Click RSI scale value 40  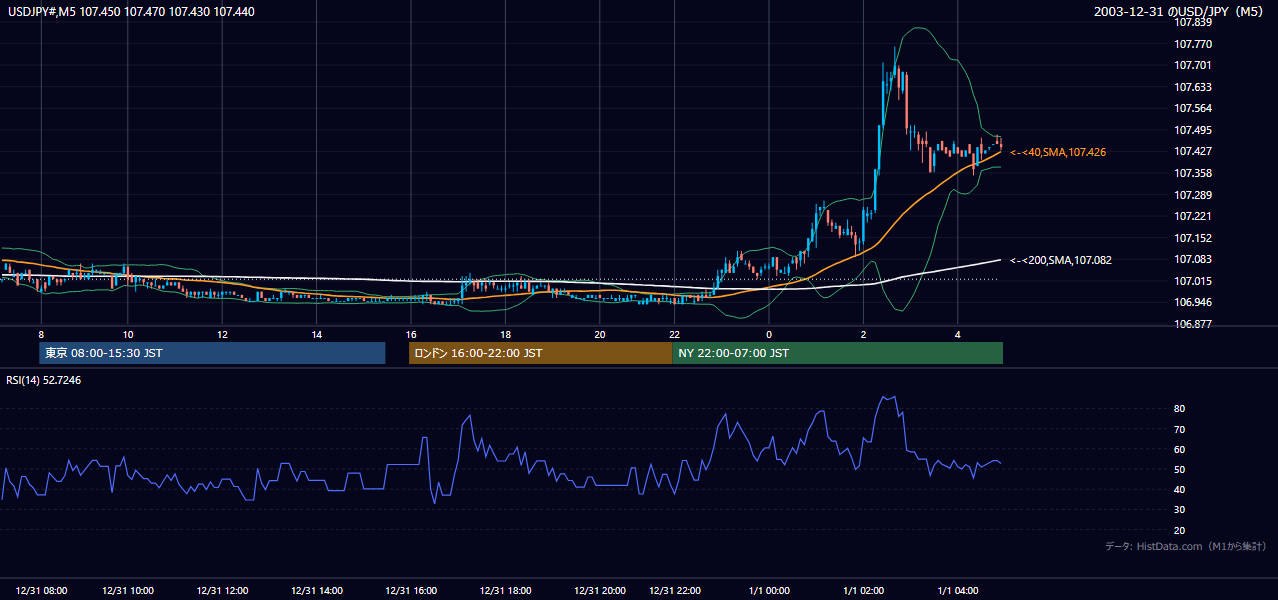click(x=1179, y=489)
